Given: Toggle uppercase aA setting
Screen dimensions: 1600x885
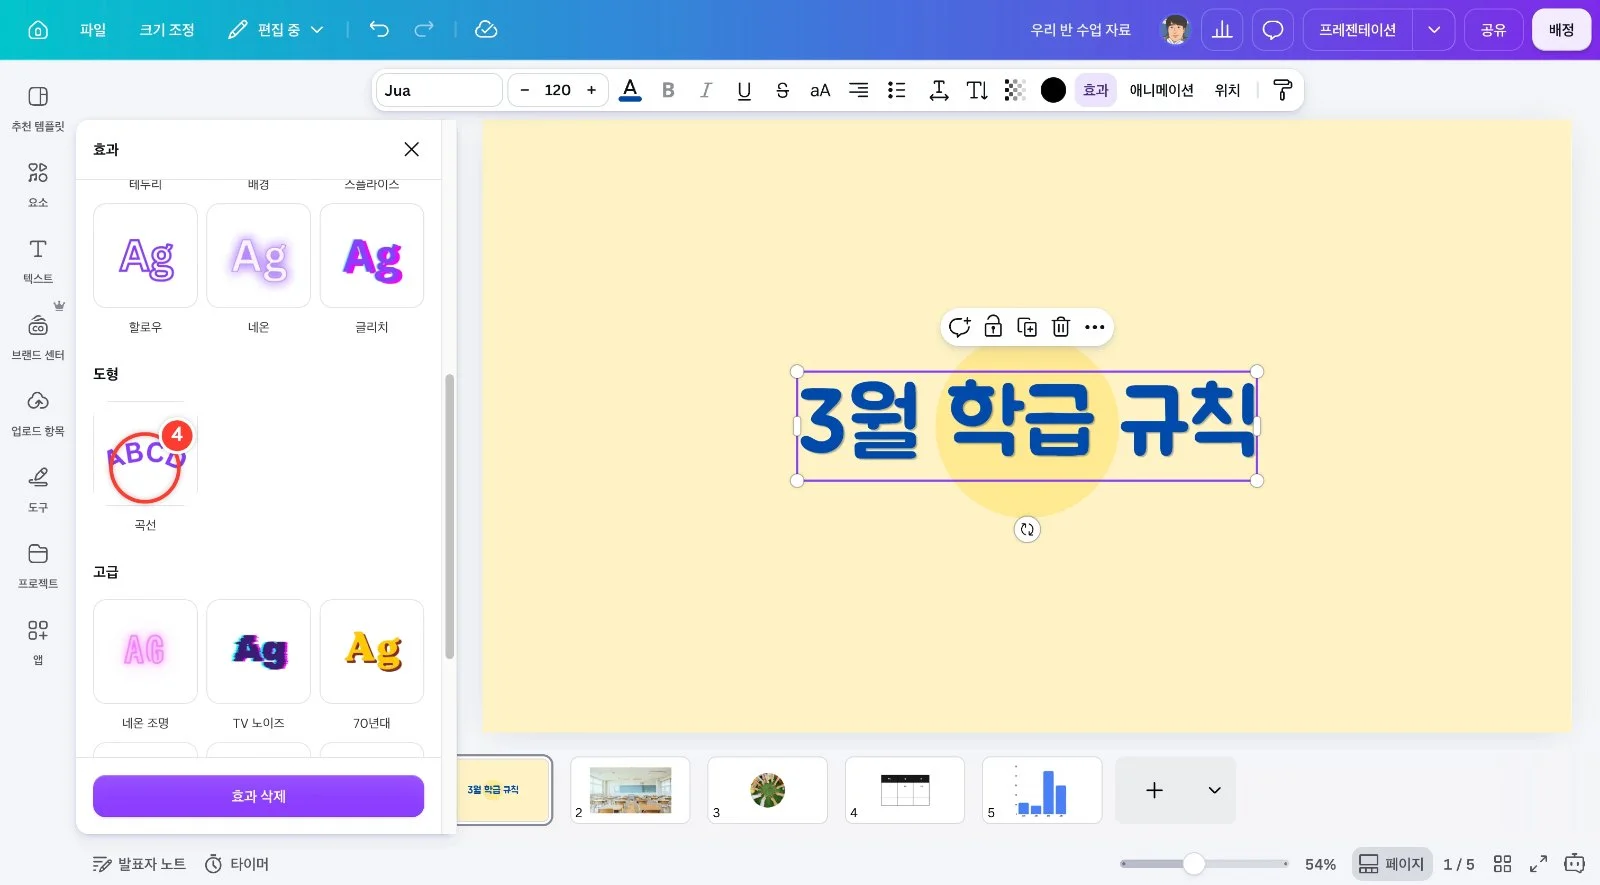Looking at the screenshot, I should (820, 90).
